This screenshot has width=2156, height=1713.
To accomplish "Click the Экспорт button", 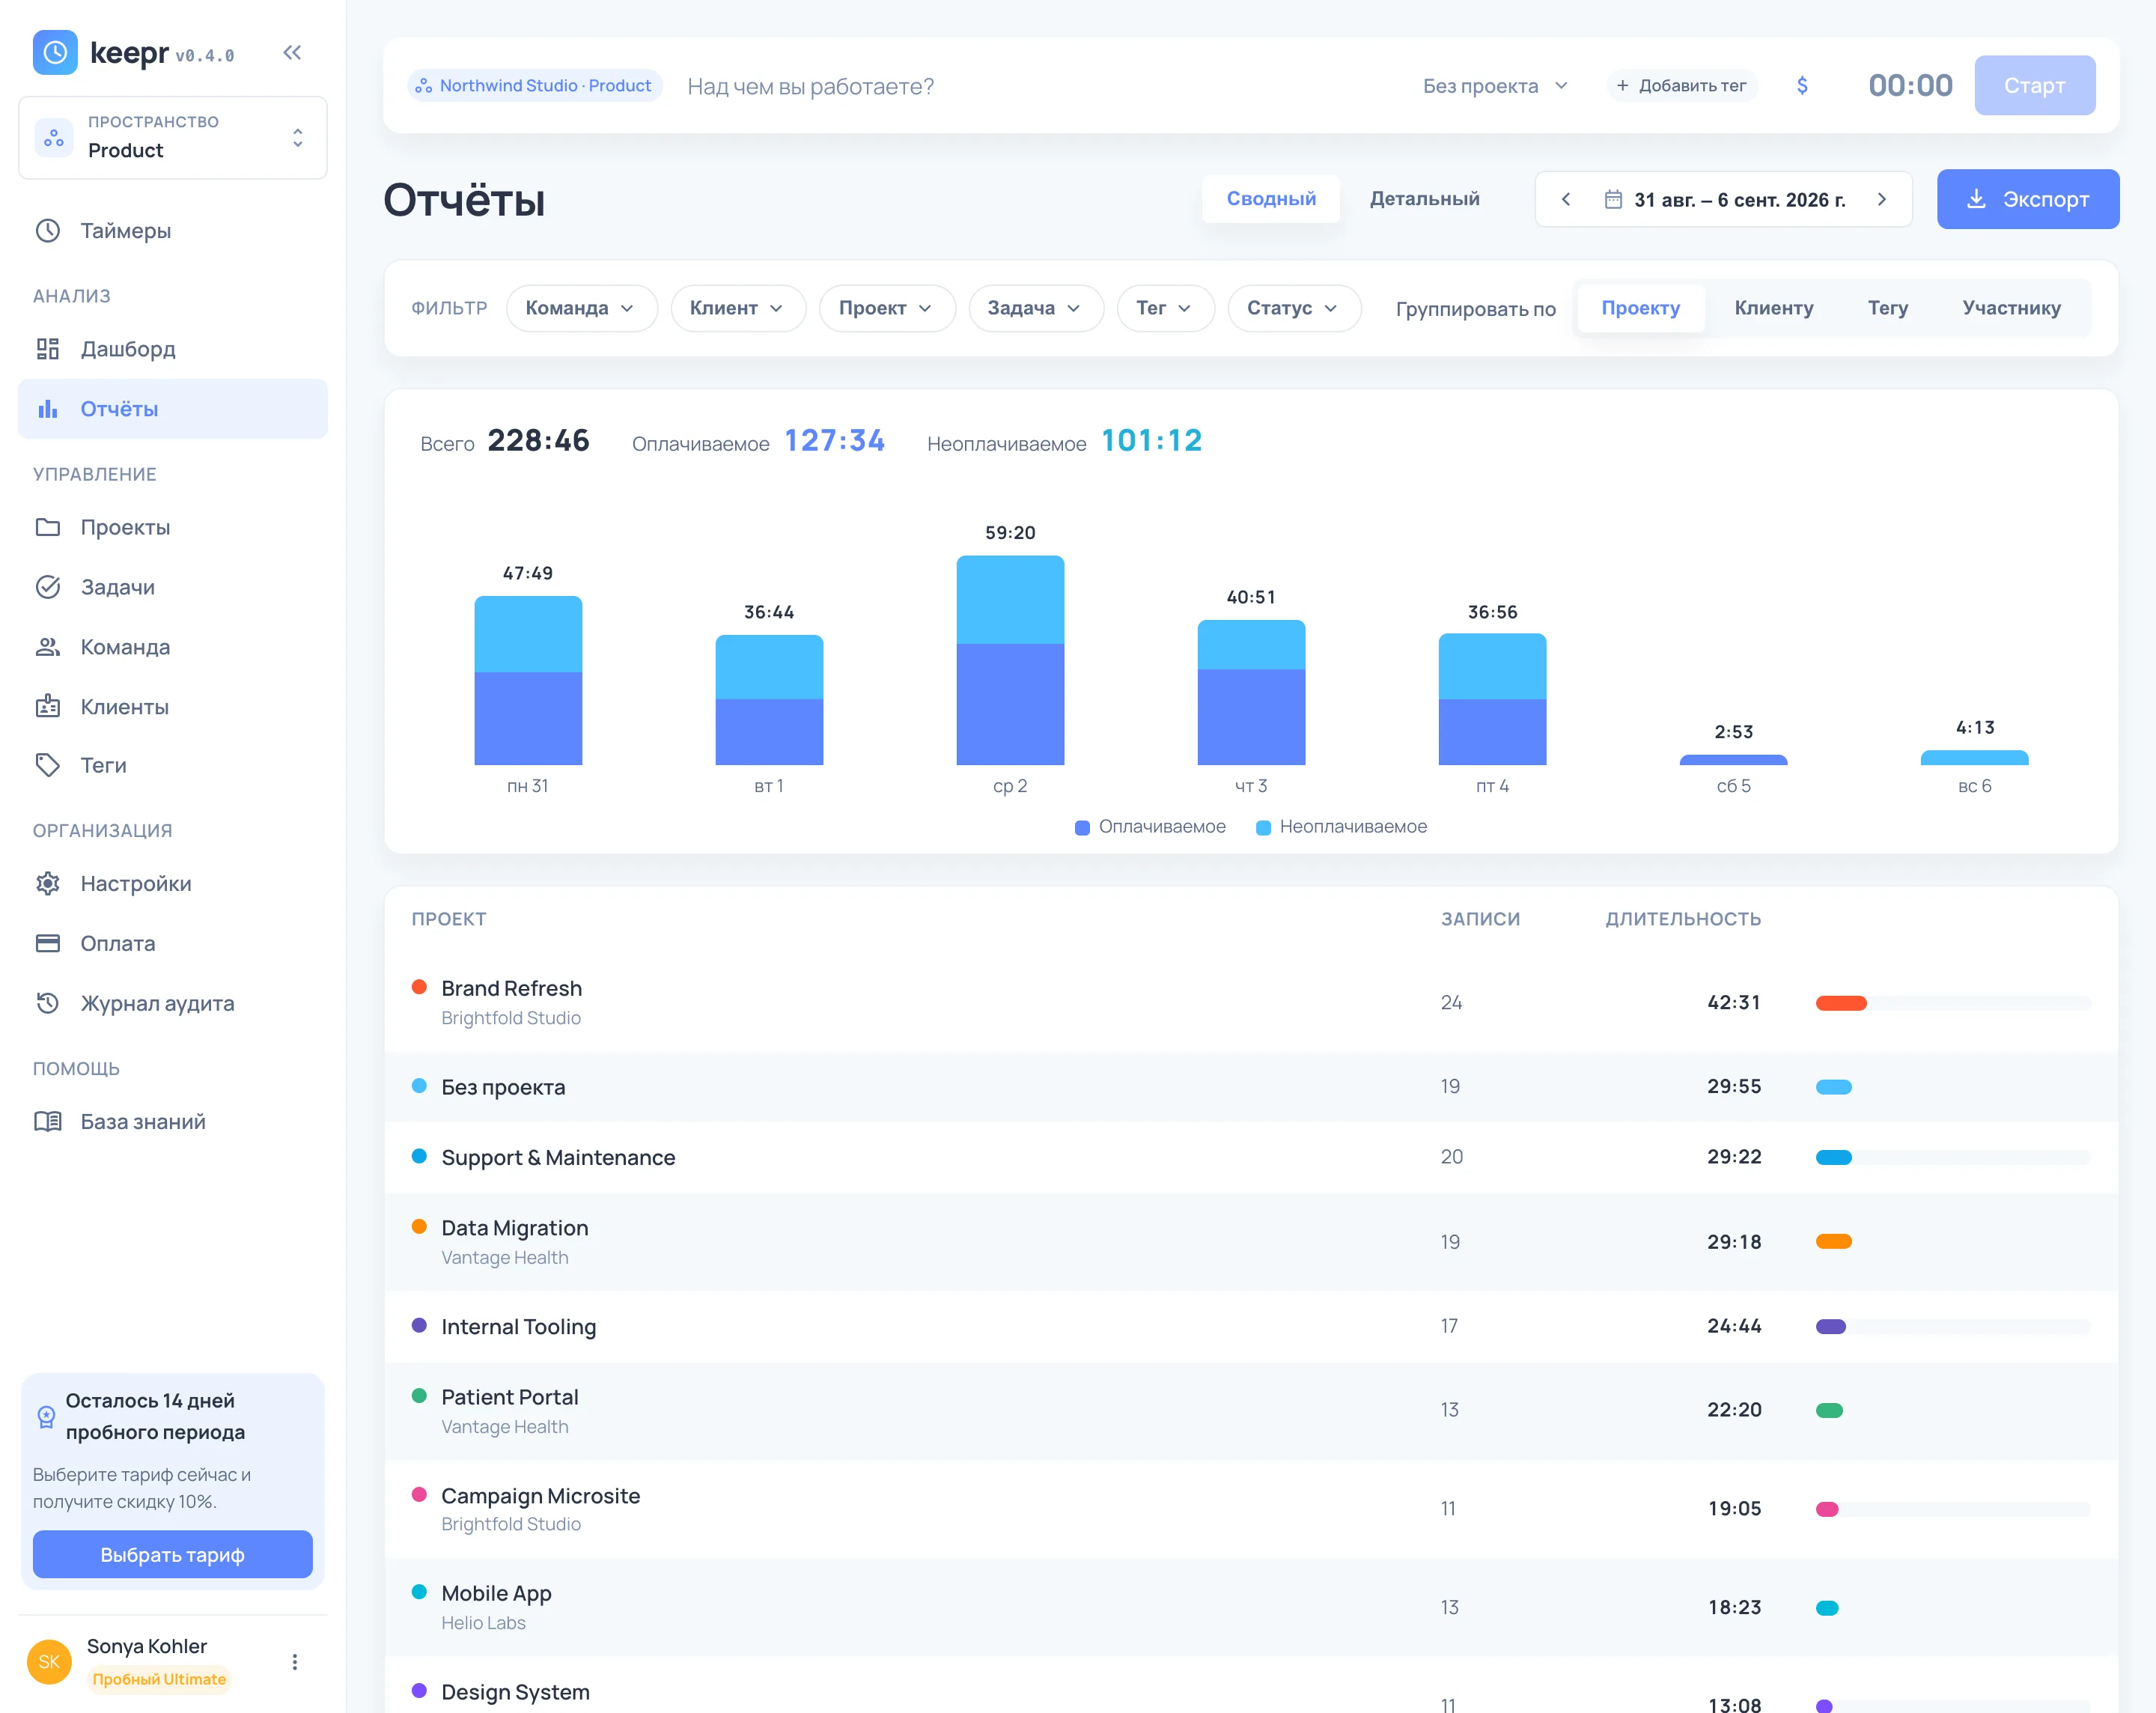I will click(x=2027, y=199).
